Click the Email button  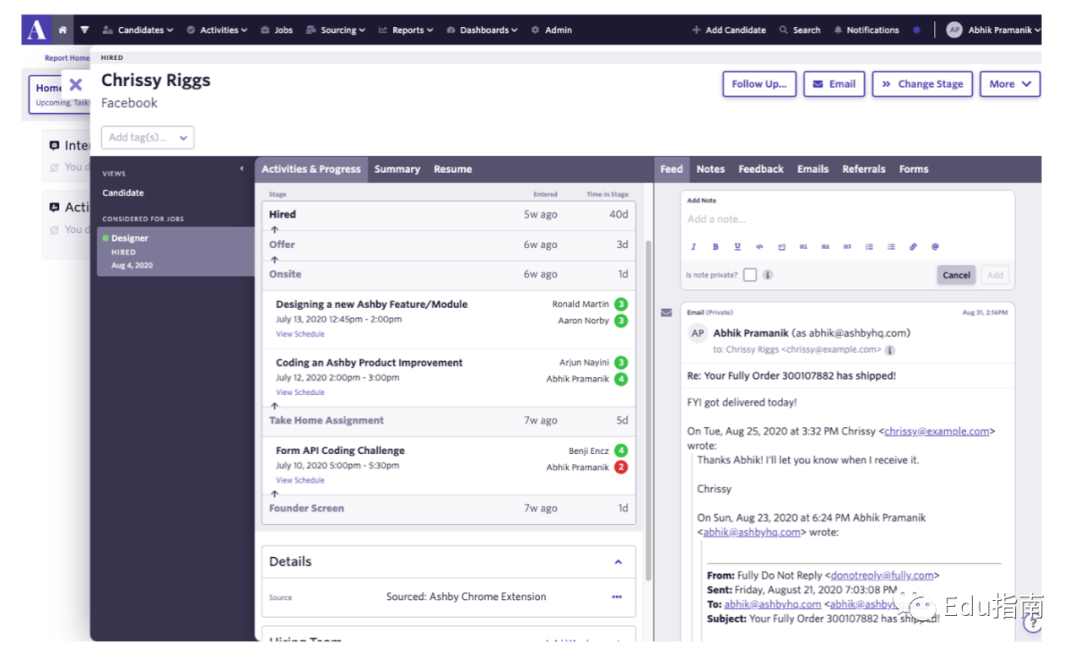834,84
